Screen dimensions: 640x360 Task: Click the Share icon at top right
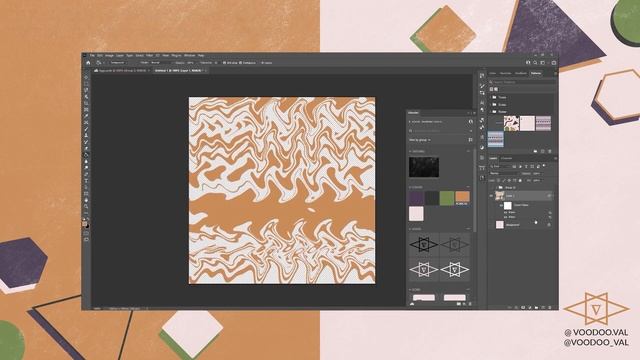pos(554,63)
